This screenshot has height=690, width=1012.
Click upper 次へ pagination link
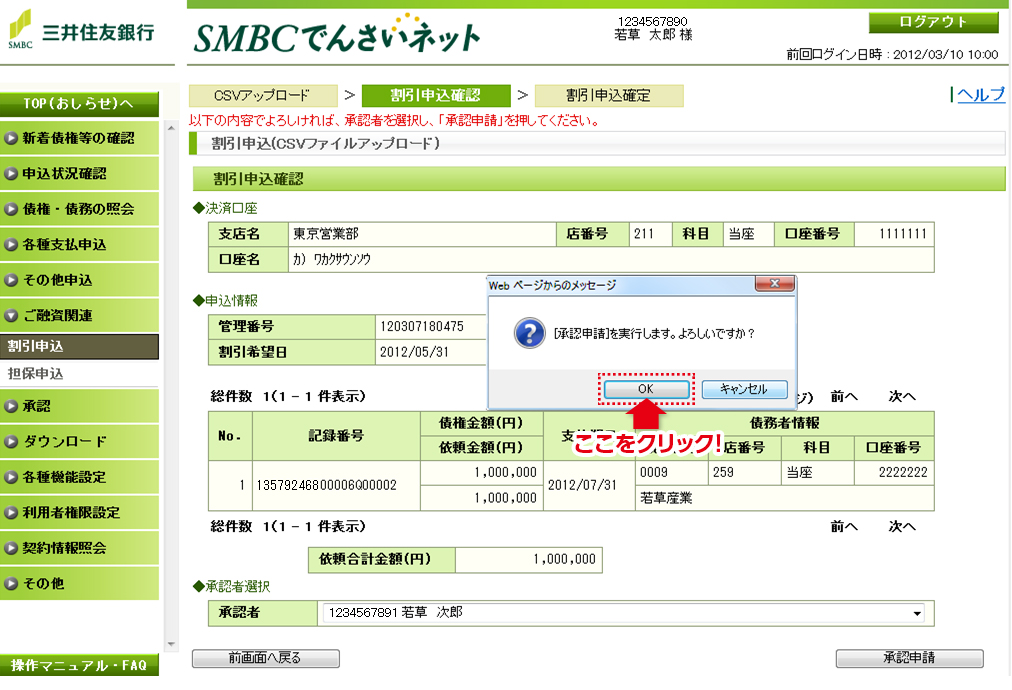[x=902, y=396]
